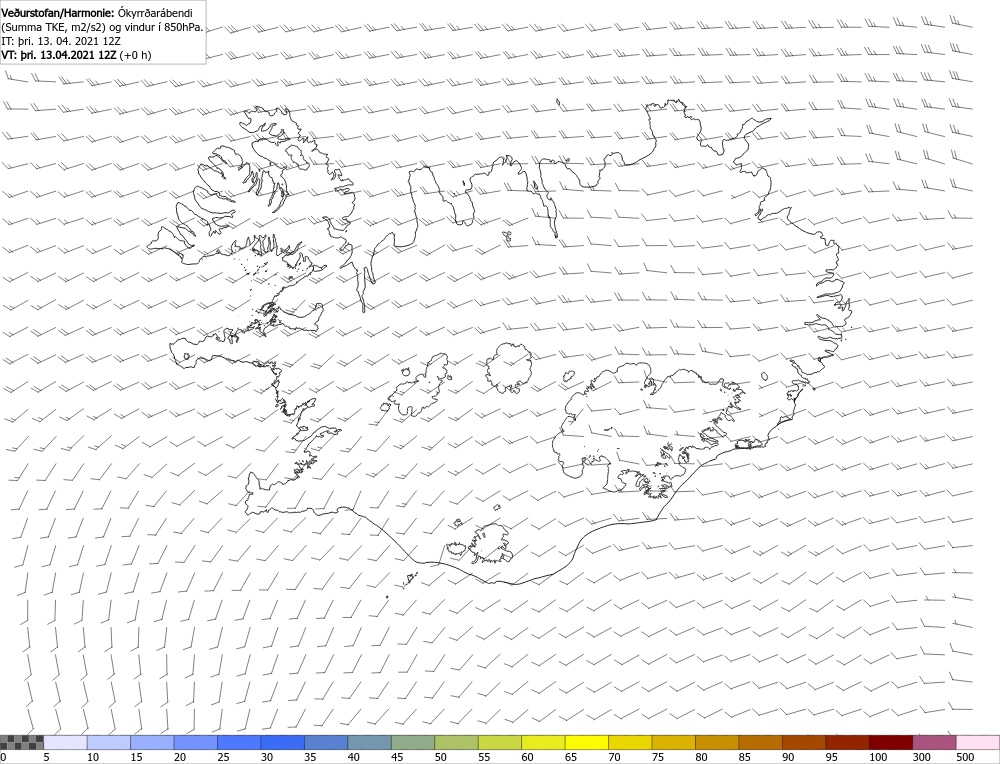Pick the light blue swatch between 10 and 15
Screen dimensions: 1000x764
[x=108, y=742]
